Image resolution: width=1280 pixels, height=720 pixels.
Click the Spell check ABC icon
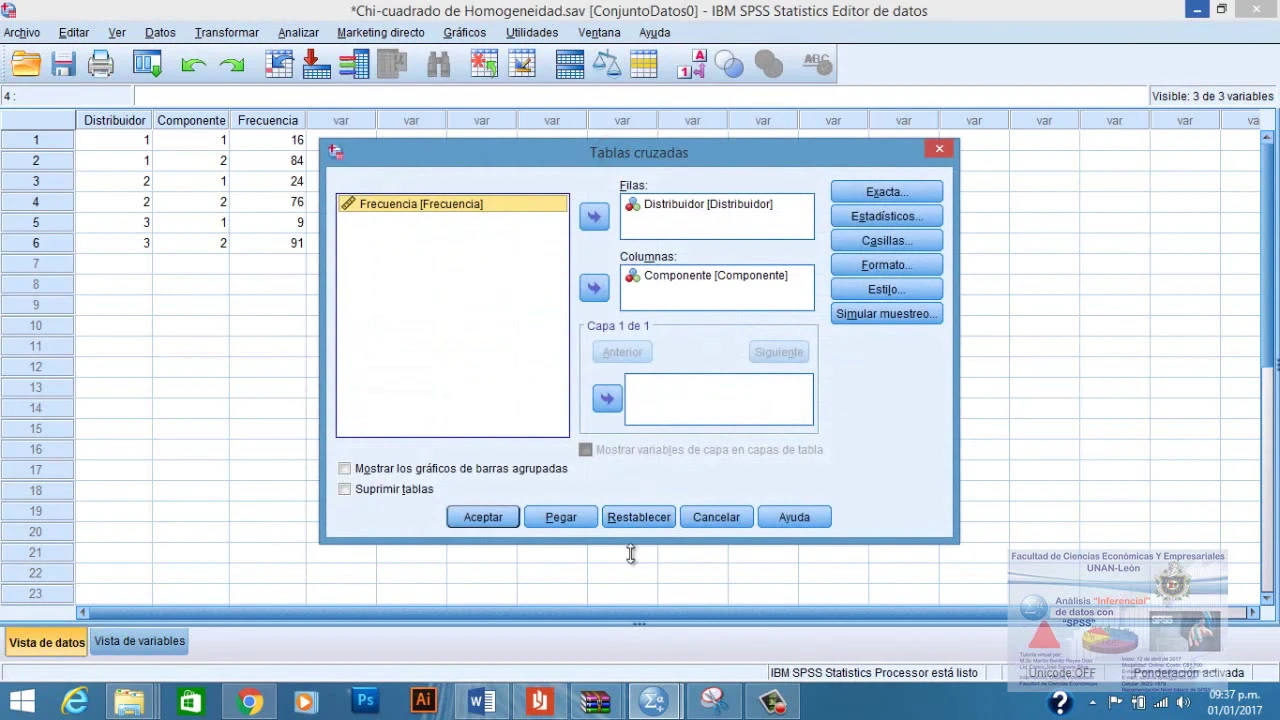coord(817,65)
